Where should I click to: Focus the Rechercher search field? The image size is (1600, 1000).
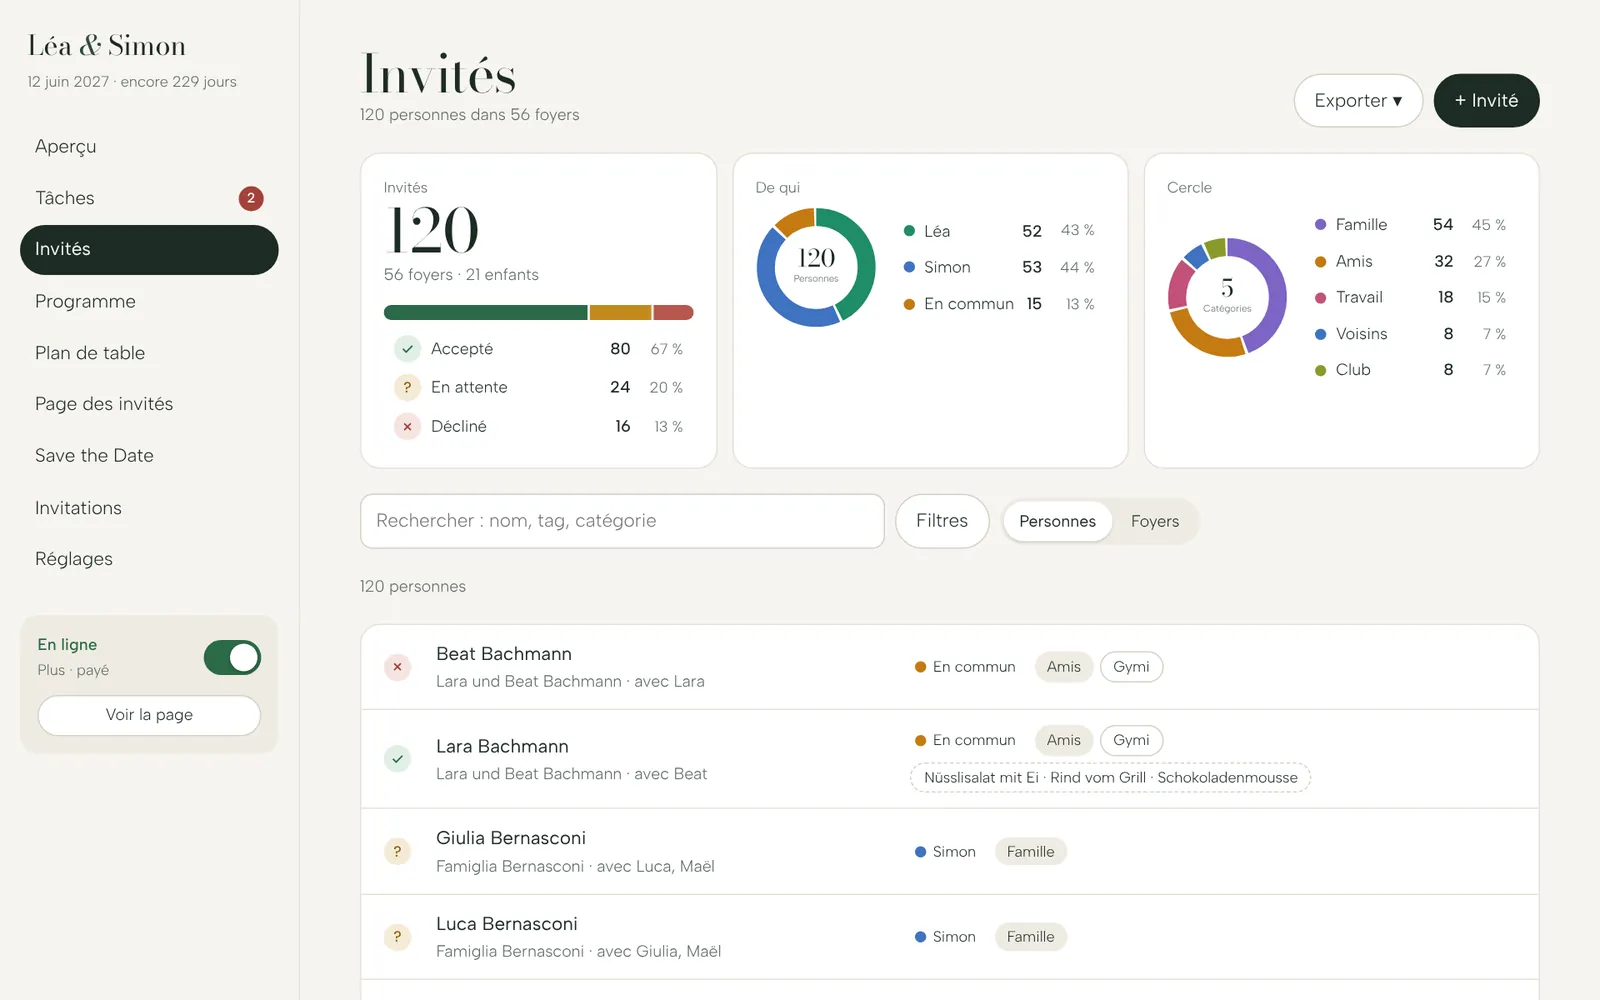pyautogui.click(x=622, y=521)
